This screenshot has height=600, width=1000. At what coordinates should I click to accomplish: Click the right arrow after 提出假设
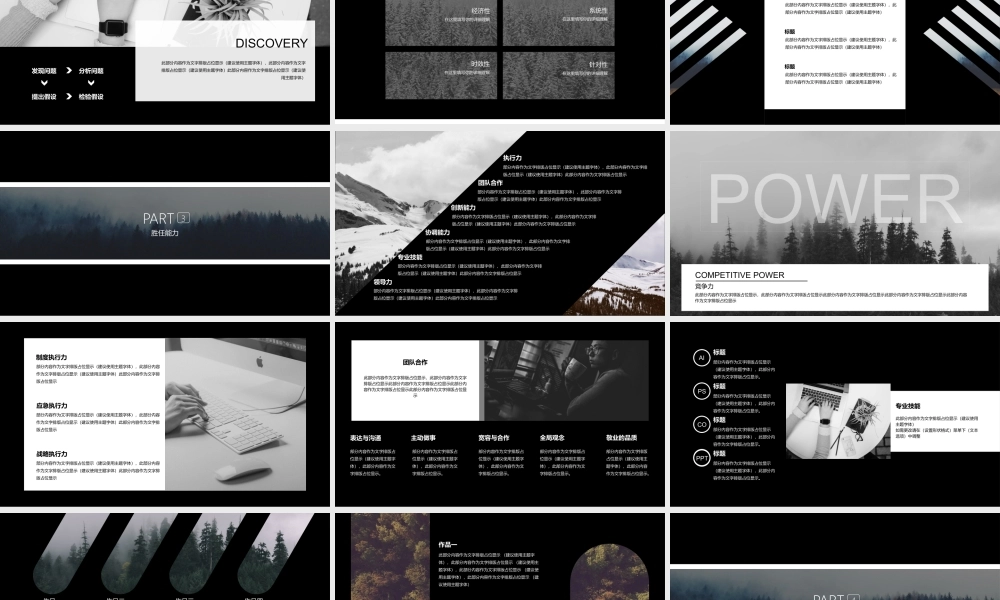pyautogui.click(x=69, y=97)
